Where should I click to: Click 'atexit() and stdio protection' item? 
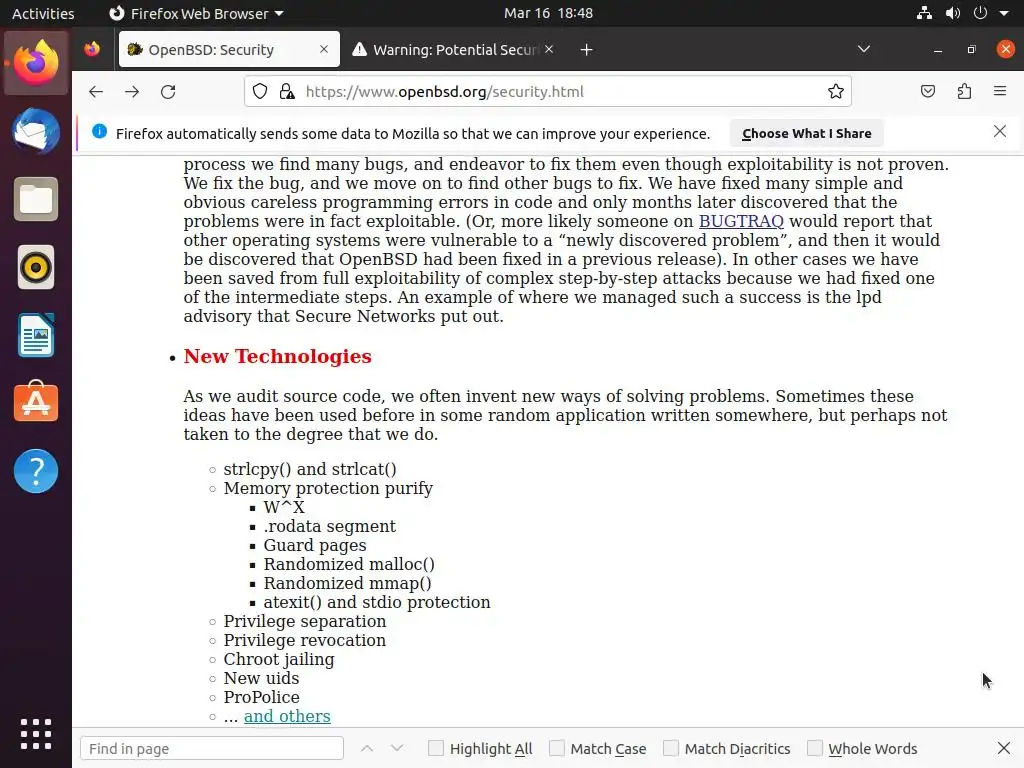pyautogui.click(x=377, y=602)
